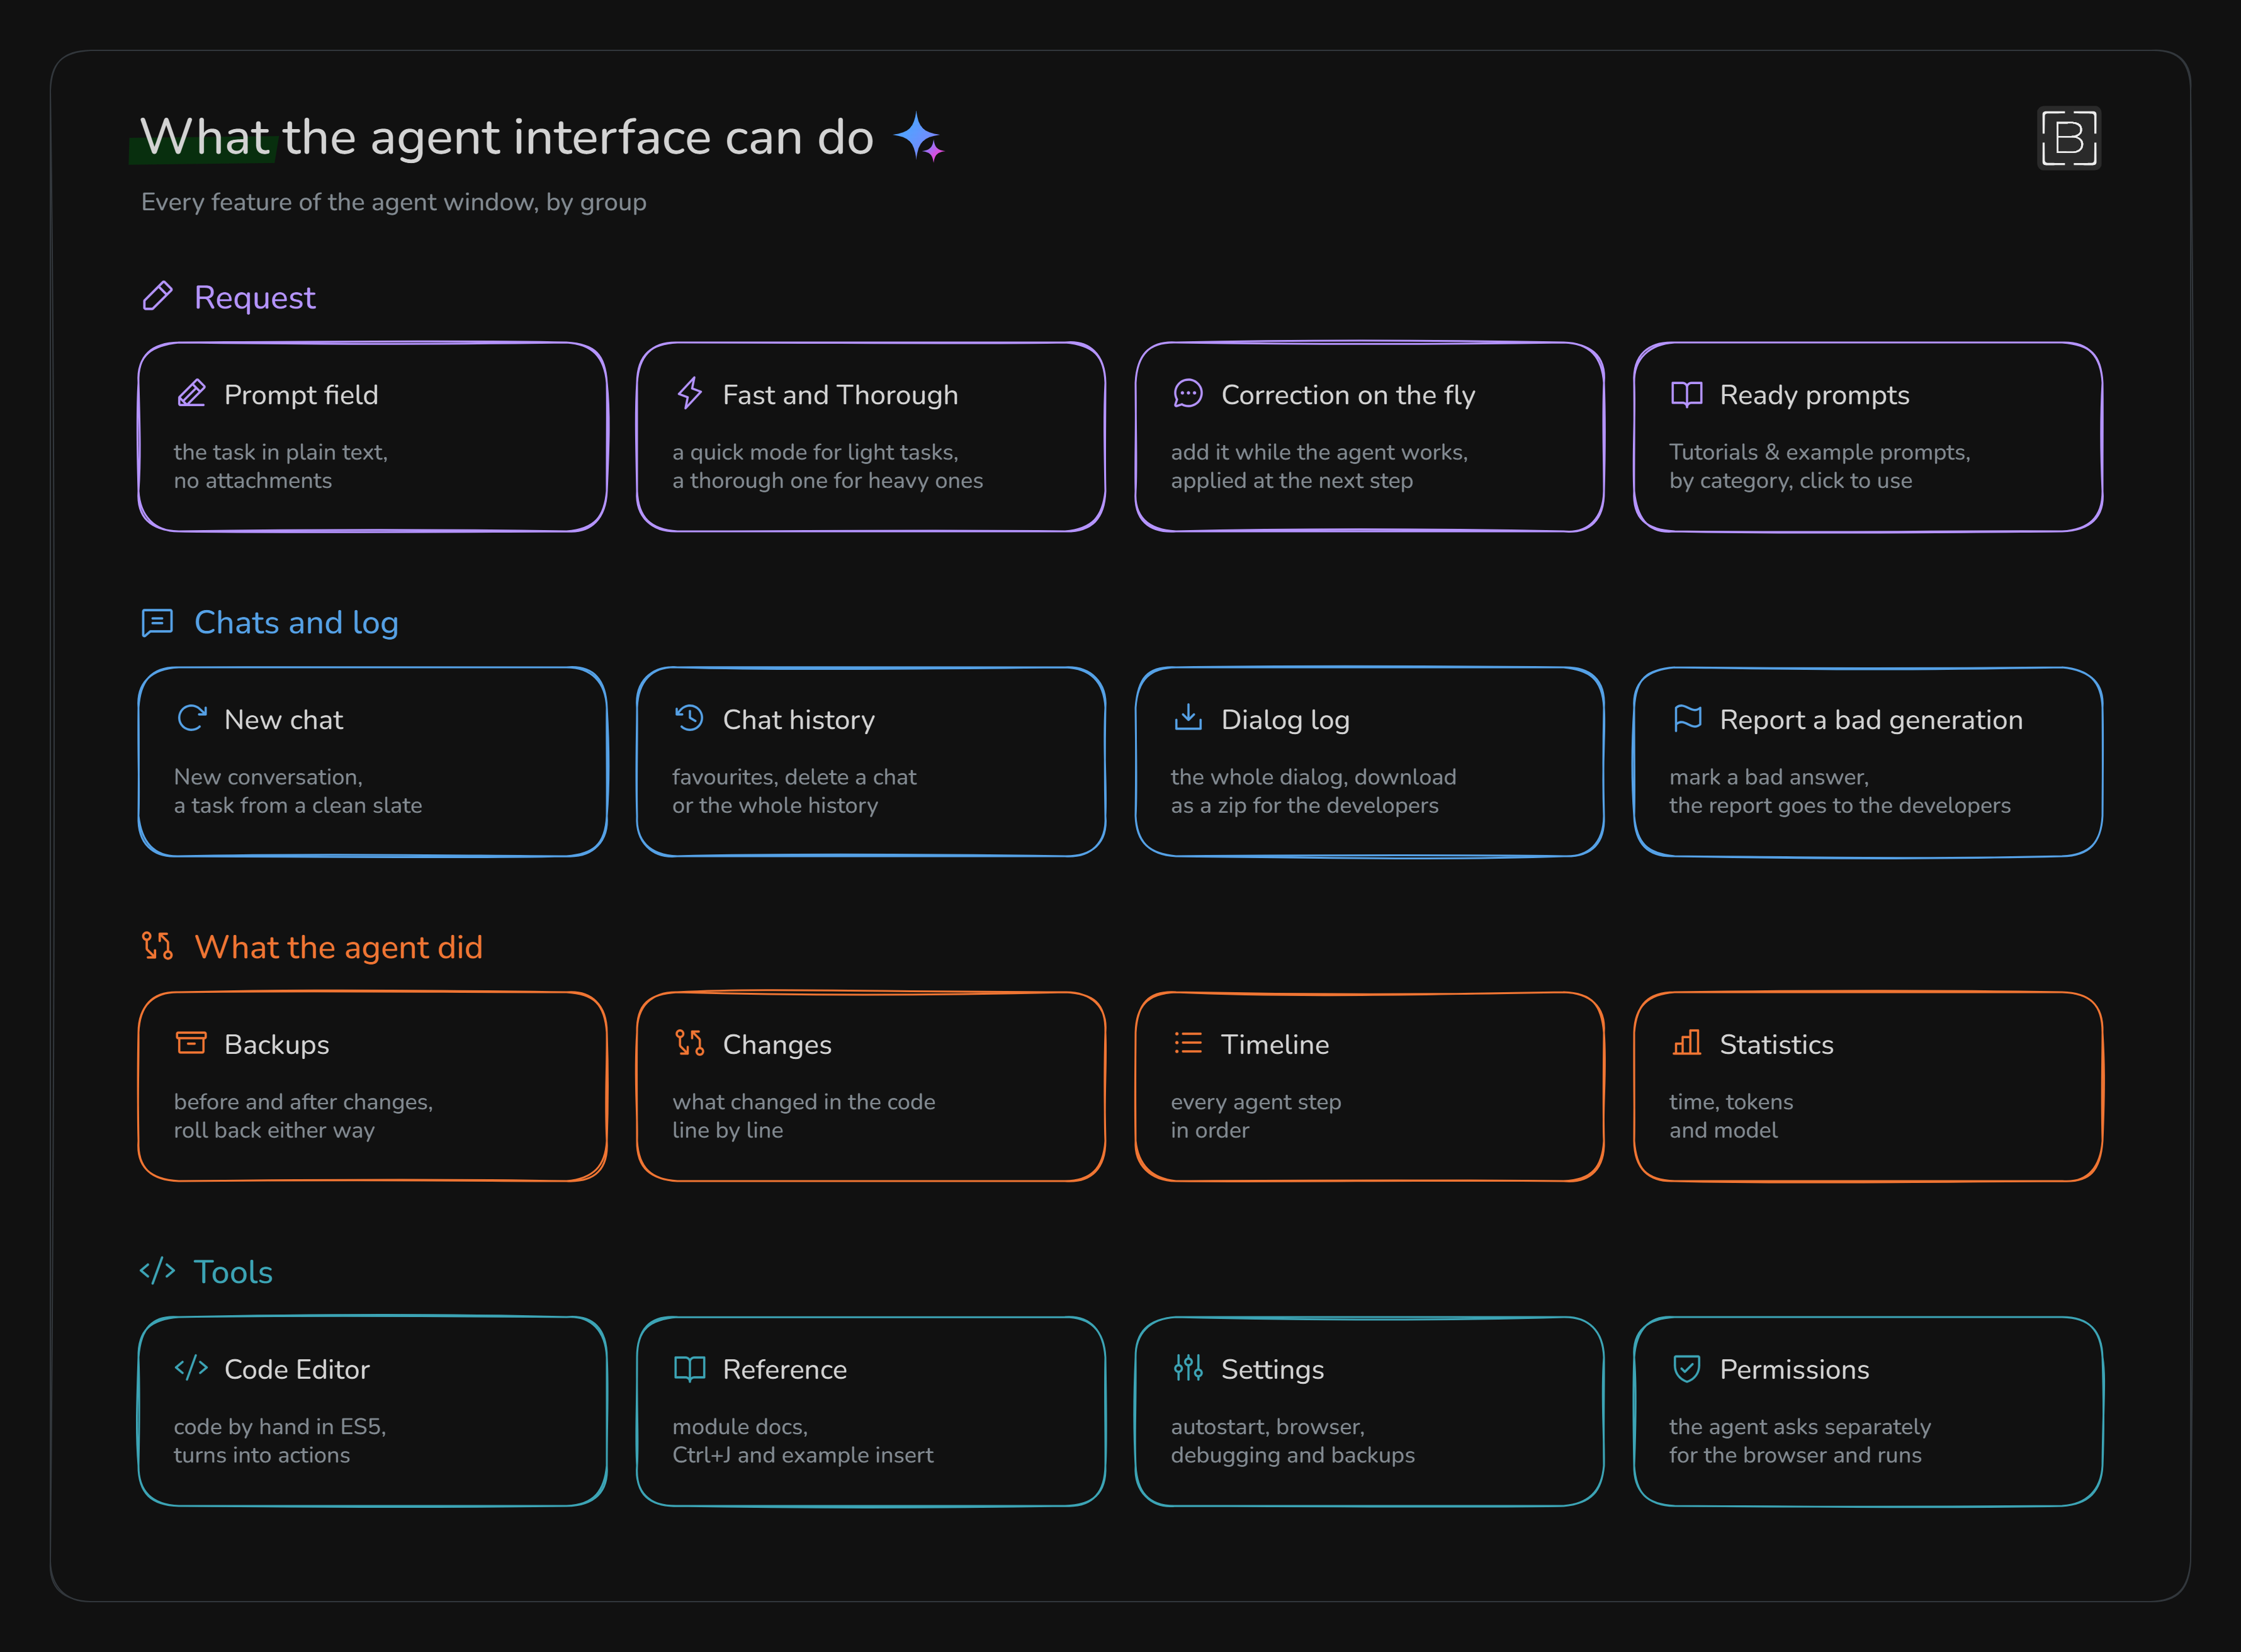Click the subtitle 'Every feature of the agent window, by group'

(x=393, y=202)
